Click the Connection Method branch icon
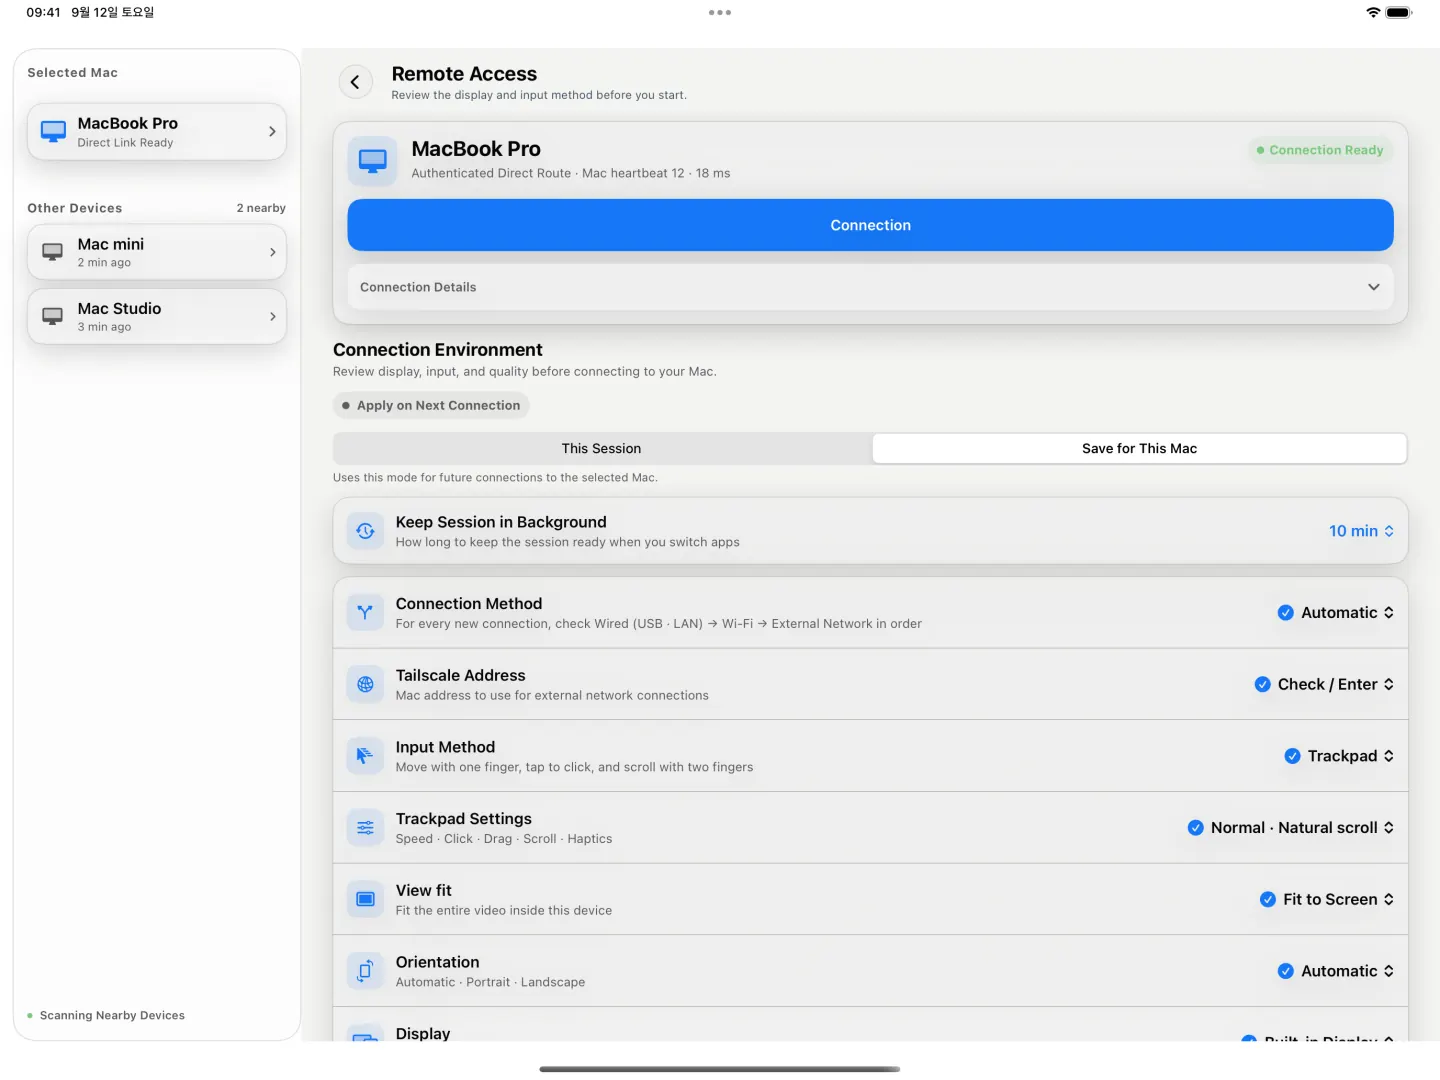 365,613
